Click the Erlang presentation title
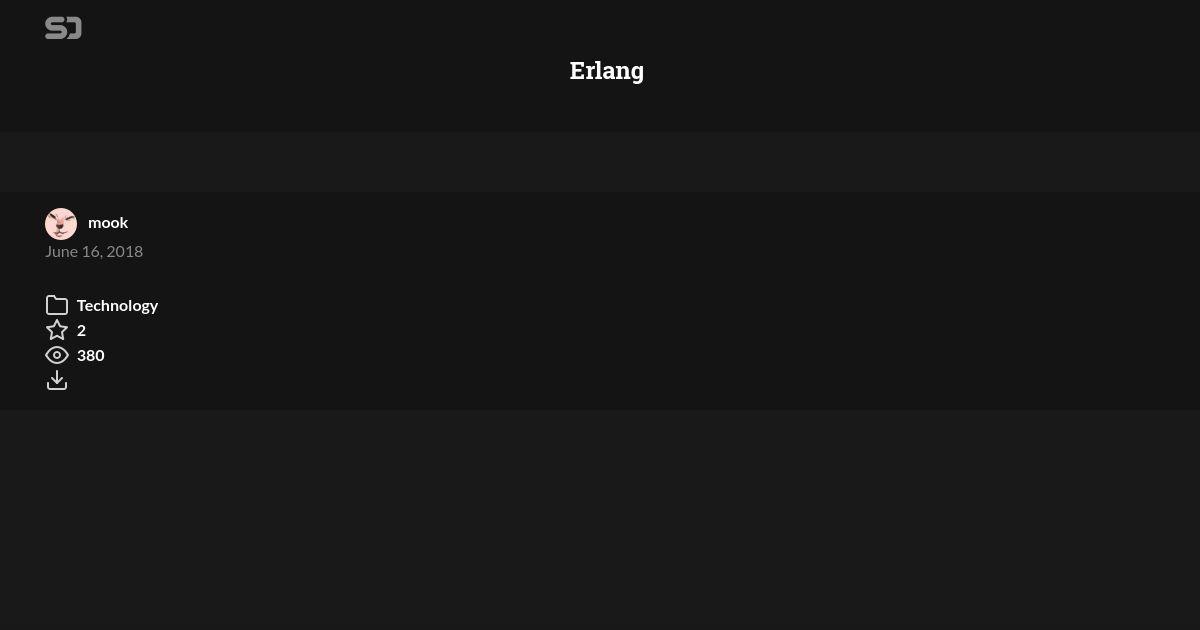 pyautogui.click(x=607, y=70)
